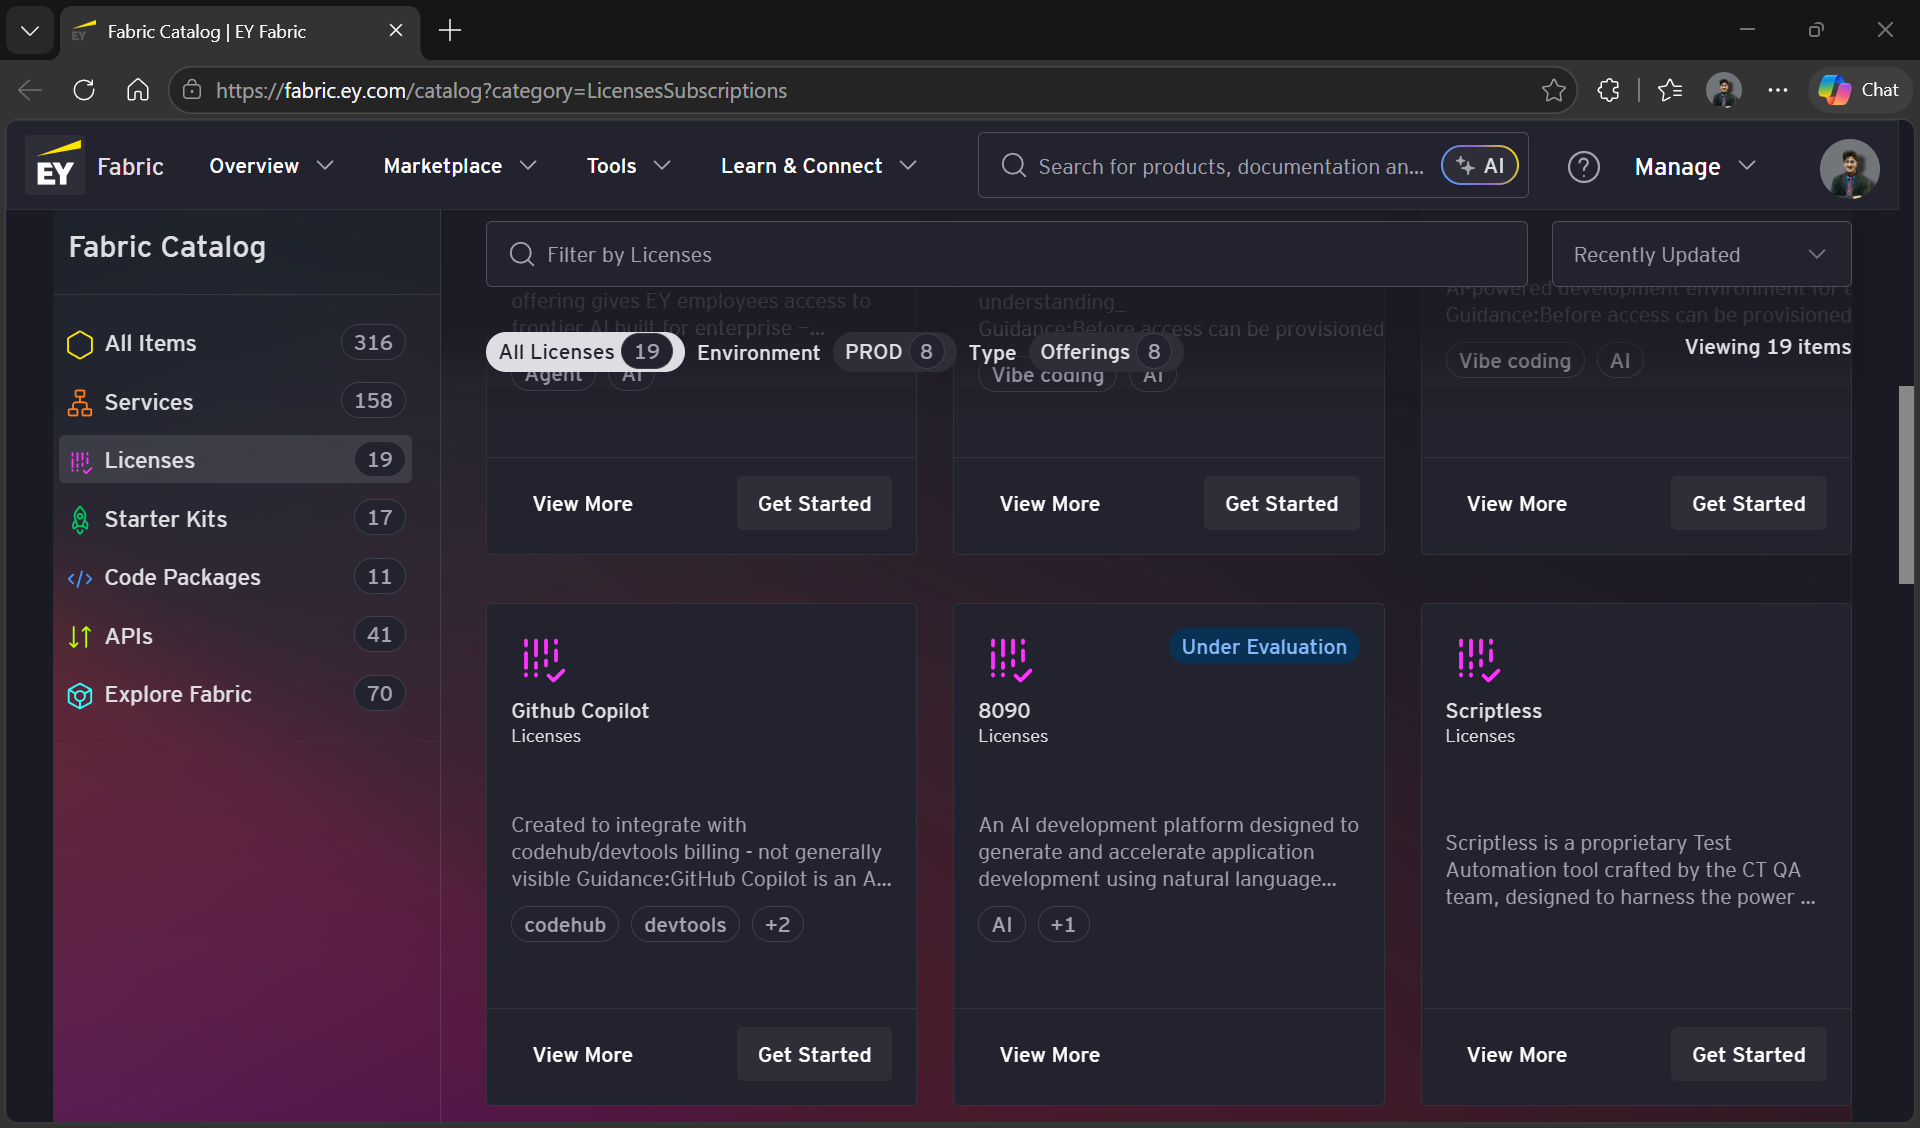Show the +2 more tags on Github Copilot

777,925
